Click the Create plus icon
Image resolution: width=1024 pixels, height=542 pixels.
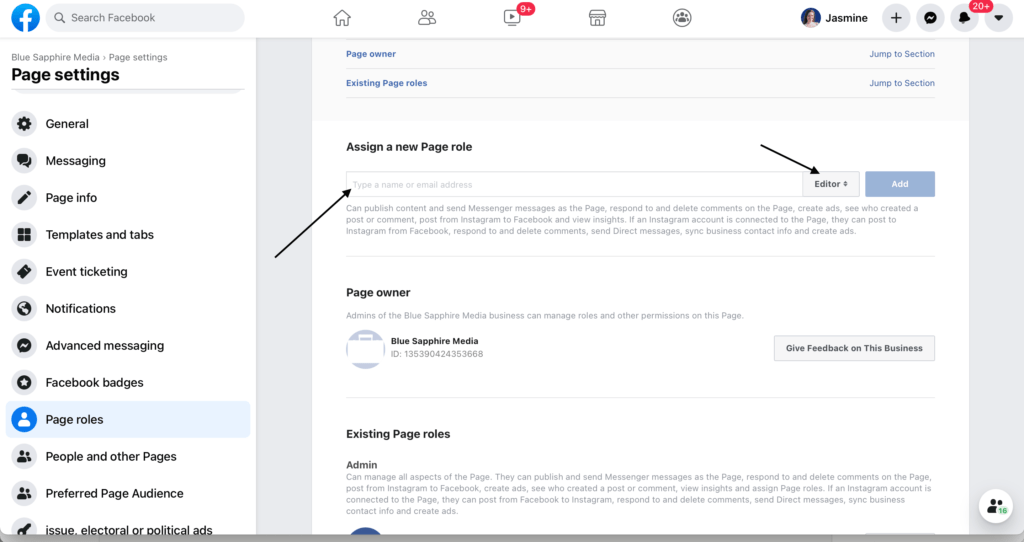pyautogui.click(x=896, y=18)
